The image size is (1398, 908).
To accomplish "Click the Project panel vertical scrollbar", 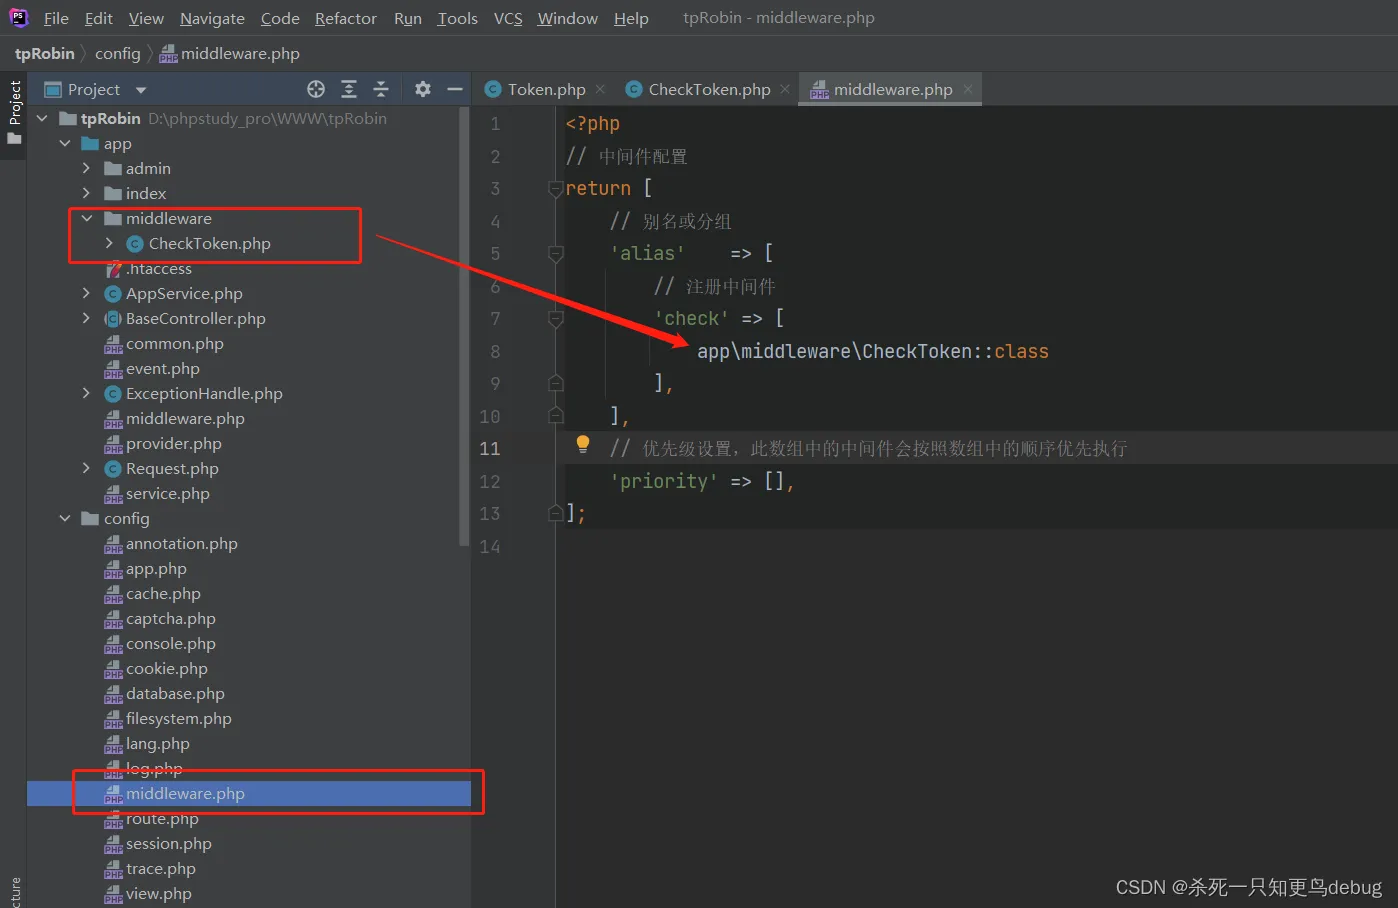I will (x=464, y=325).
